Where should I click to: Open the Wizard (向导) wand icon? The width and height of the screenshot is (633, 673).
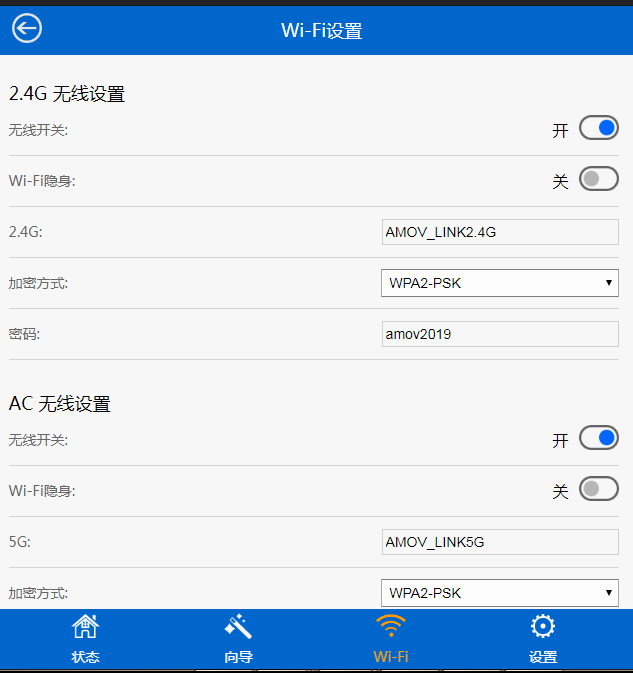[238, 627]
